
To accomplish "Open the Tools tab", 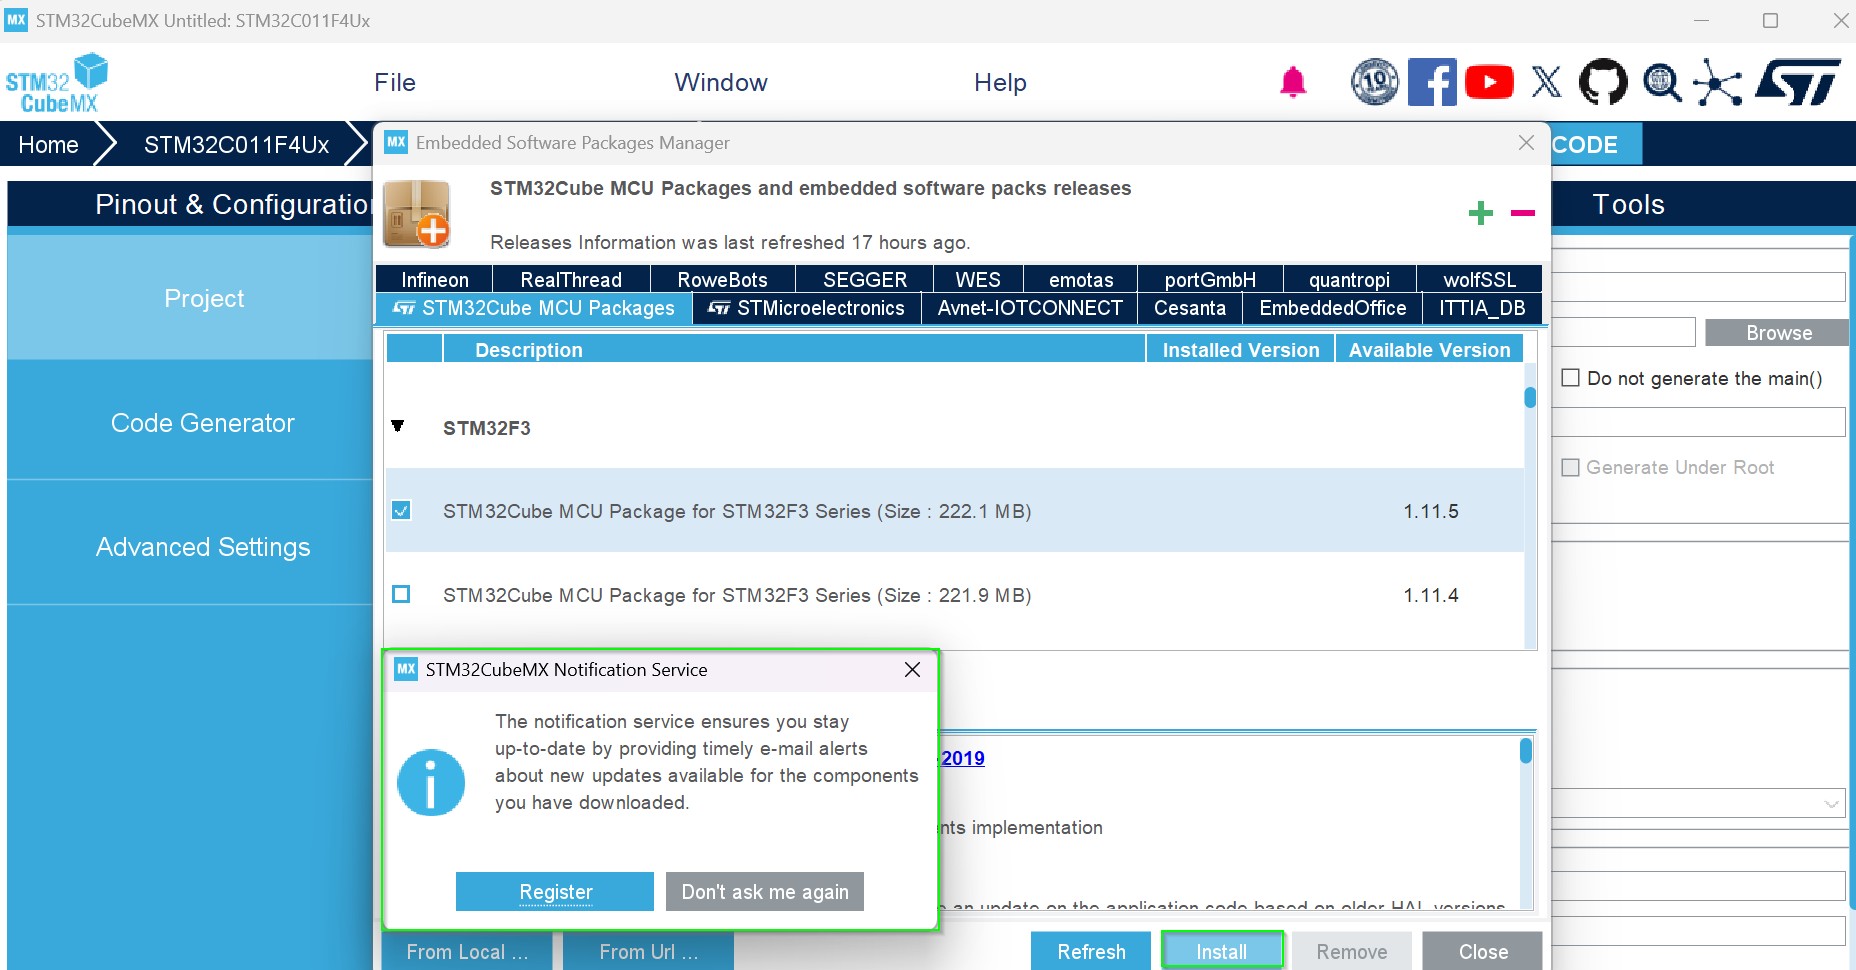I will [x=1628, y=204].
